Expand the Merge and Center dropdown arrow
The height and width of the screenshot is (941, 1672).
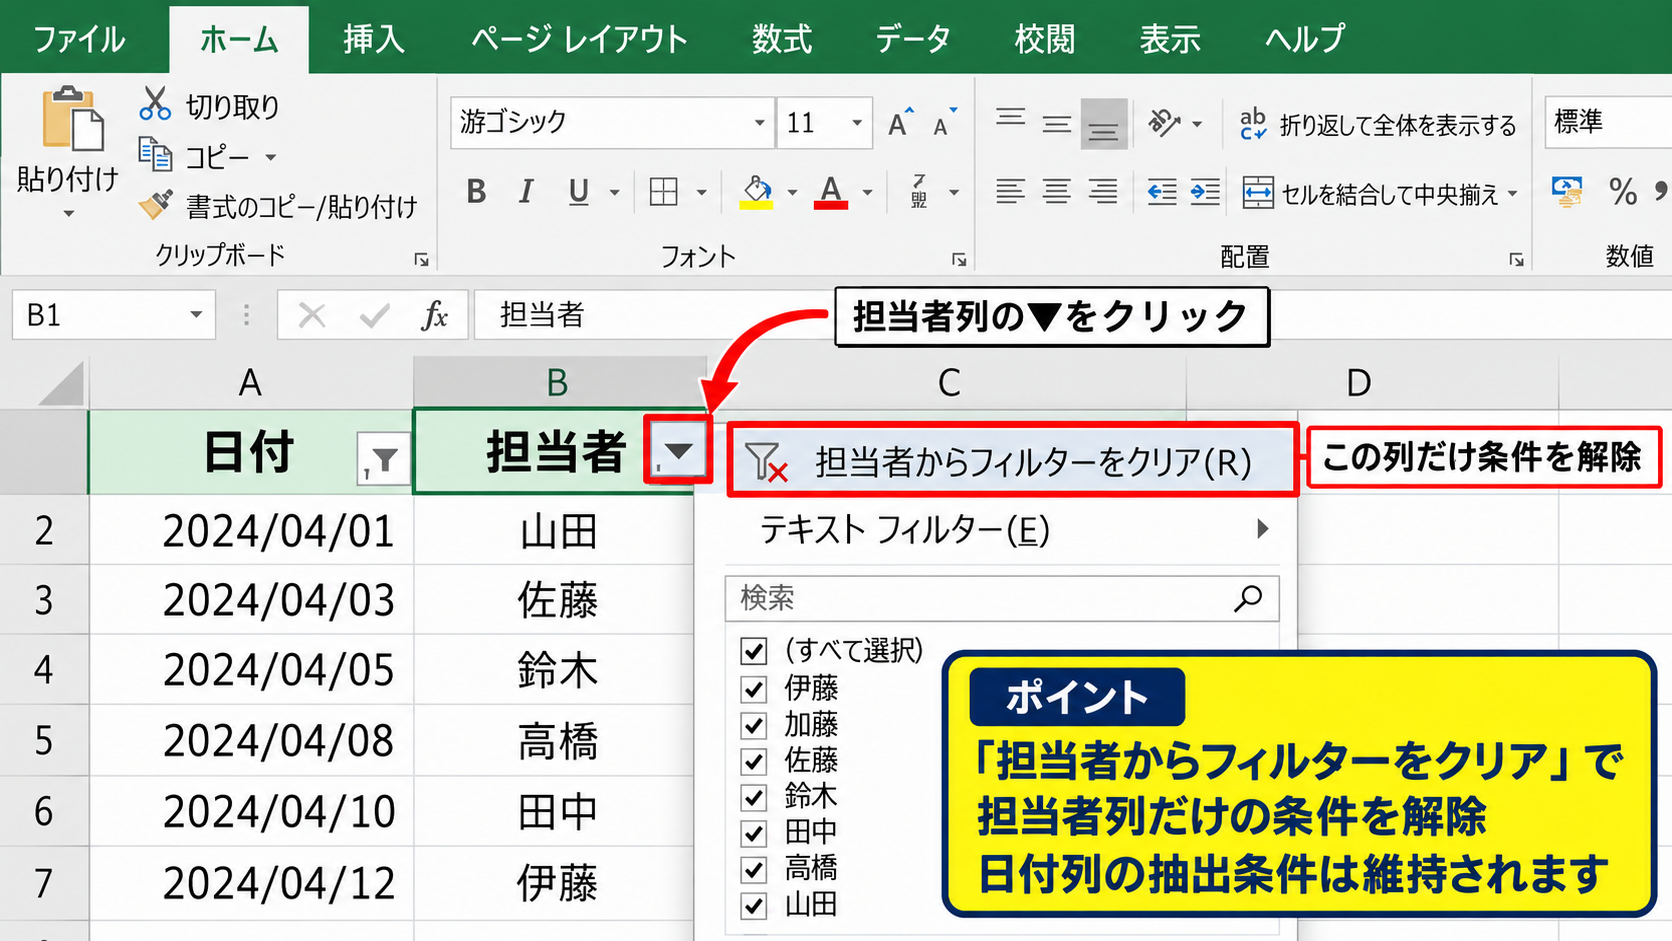1512,193
